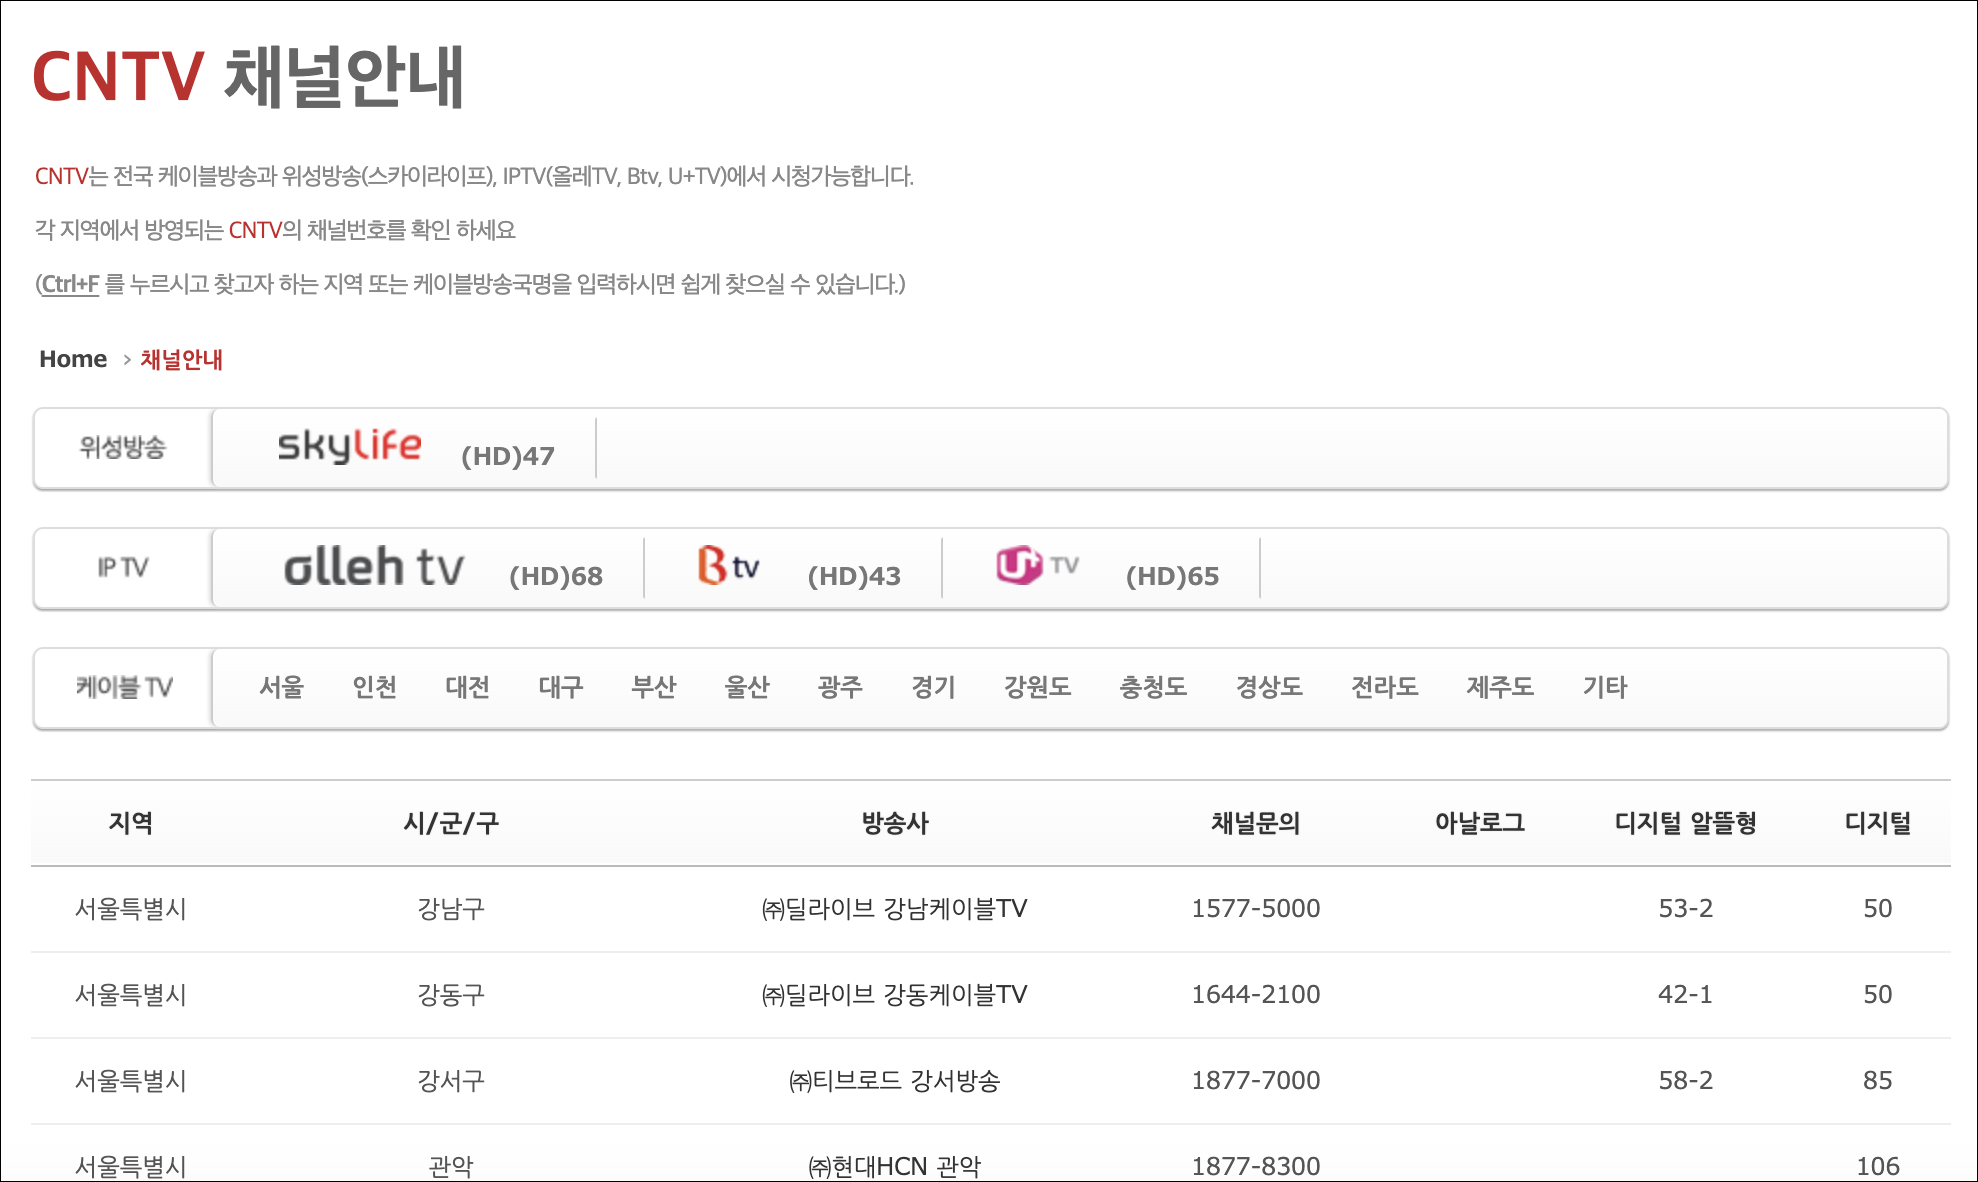Screen dimensions: 1978x1182
Task: Click the 강동구 district cell
Action: tap(451, 995)
